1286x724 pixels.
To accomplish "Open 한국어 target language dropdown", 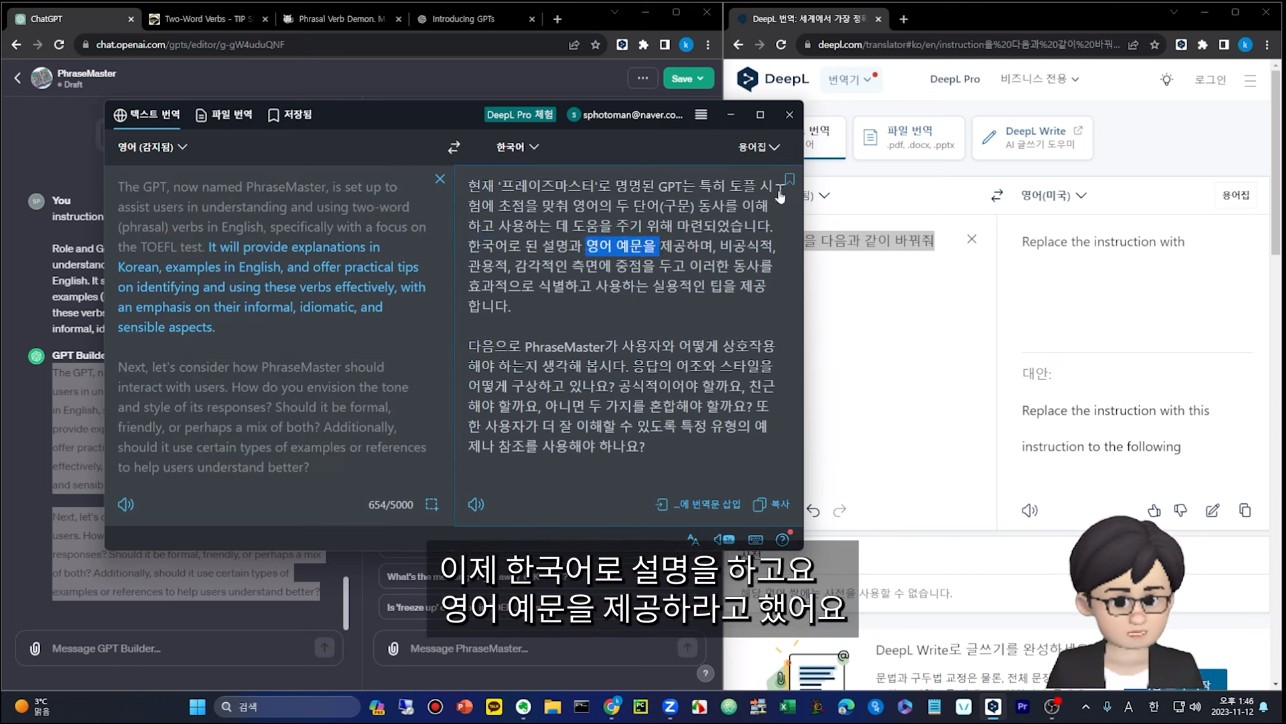I will click(x=518, y=147).
